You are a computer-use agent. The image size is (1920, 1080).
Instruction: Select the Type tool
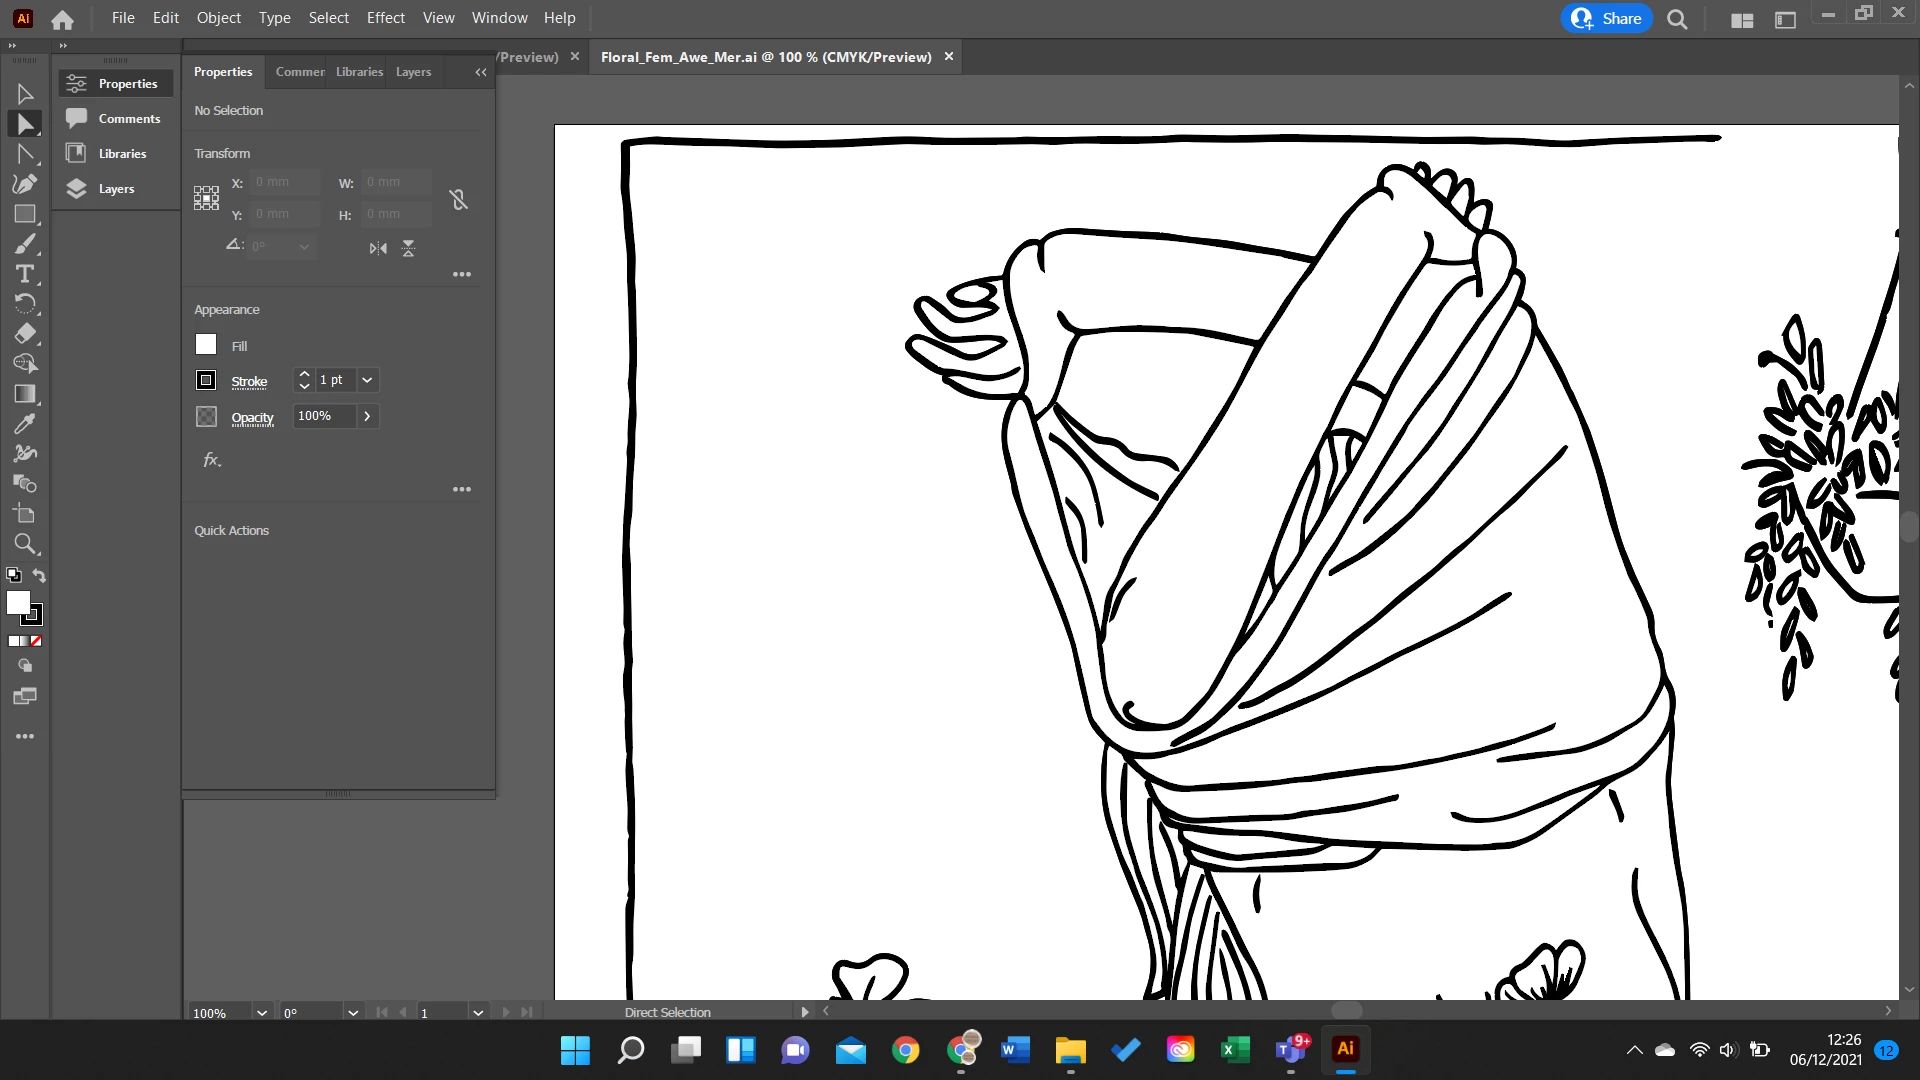25,274
